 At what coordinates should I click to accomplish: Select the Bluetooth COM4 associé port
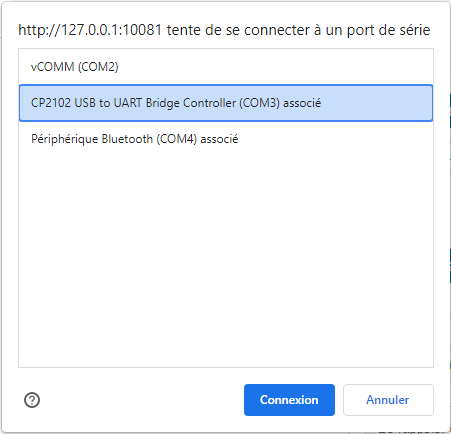(226, 139)
